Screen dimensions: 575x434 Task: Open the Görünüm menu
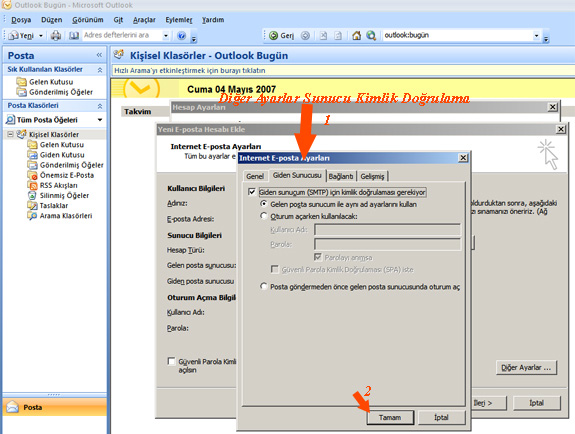tap(88, 20)
